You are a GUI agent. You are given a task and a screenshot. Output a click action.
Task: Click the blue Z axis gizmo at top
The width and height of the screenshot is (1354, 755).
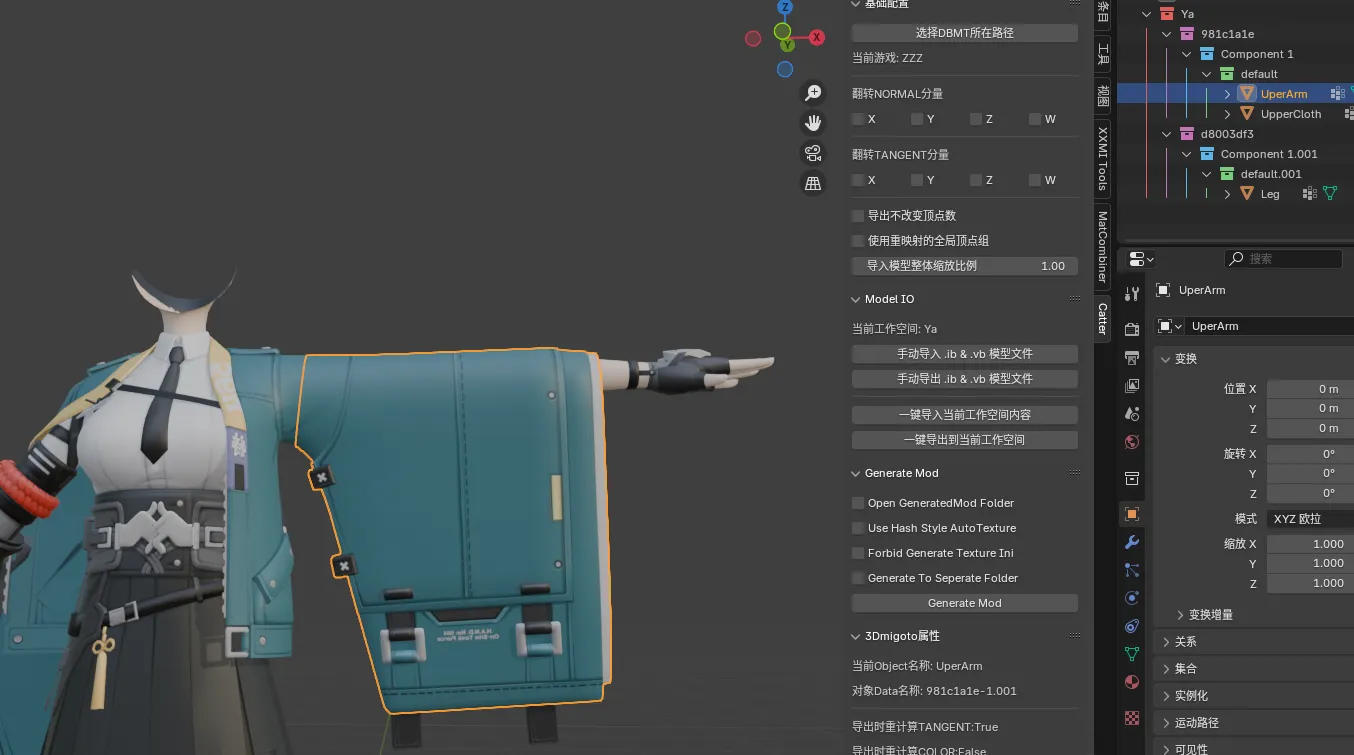786,7
